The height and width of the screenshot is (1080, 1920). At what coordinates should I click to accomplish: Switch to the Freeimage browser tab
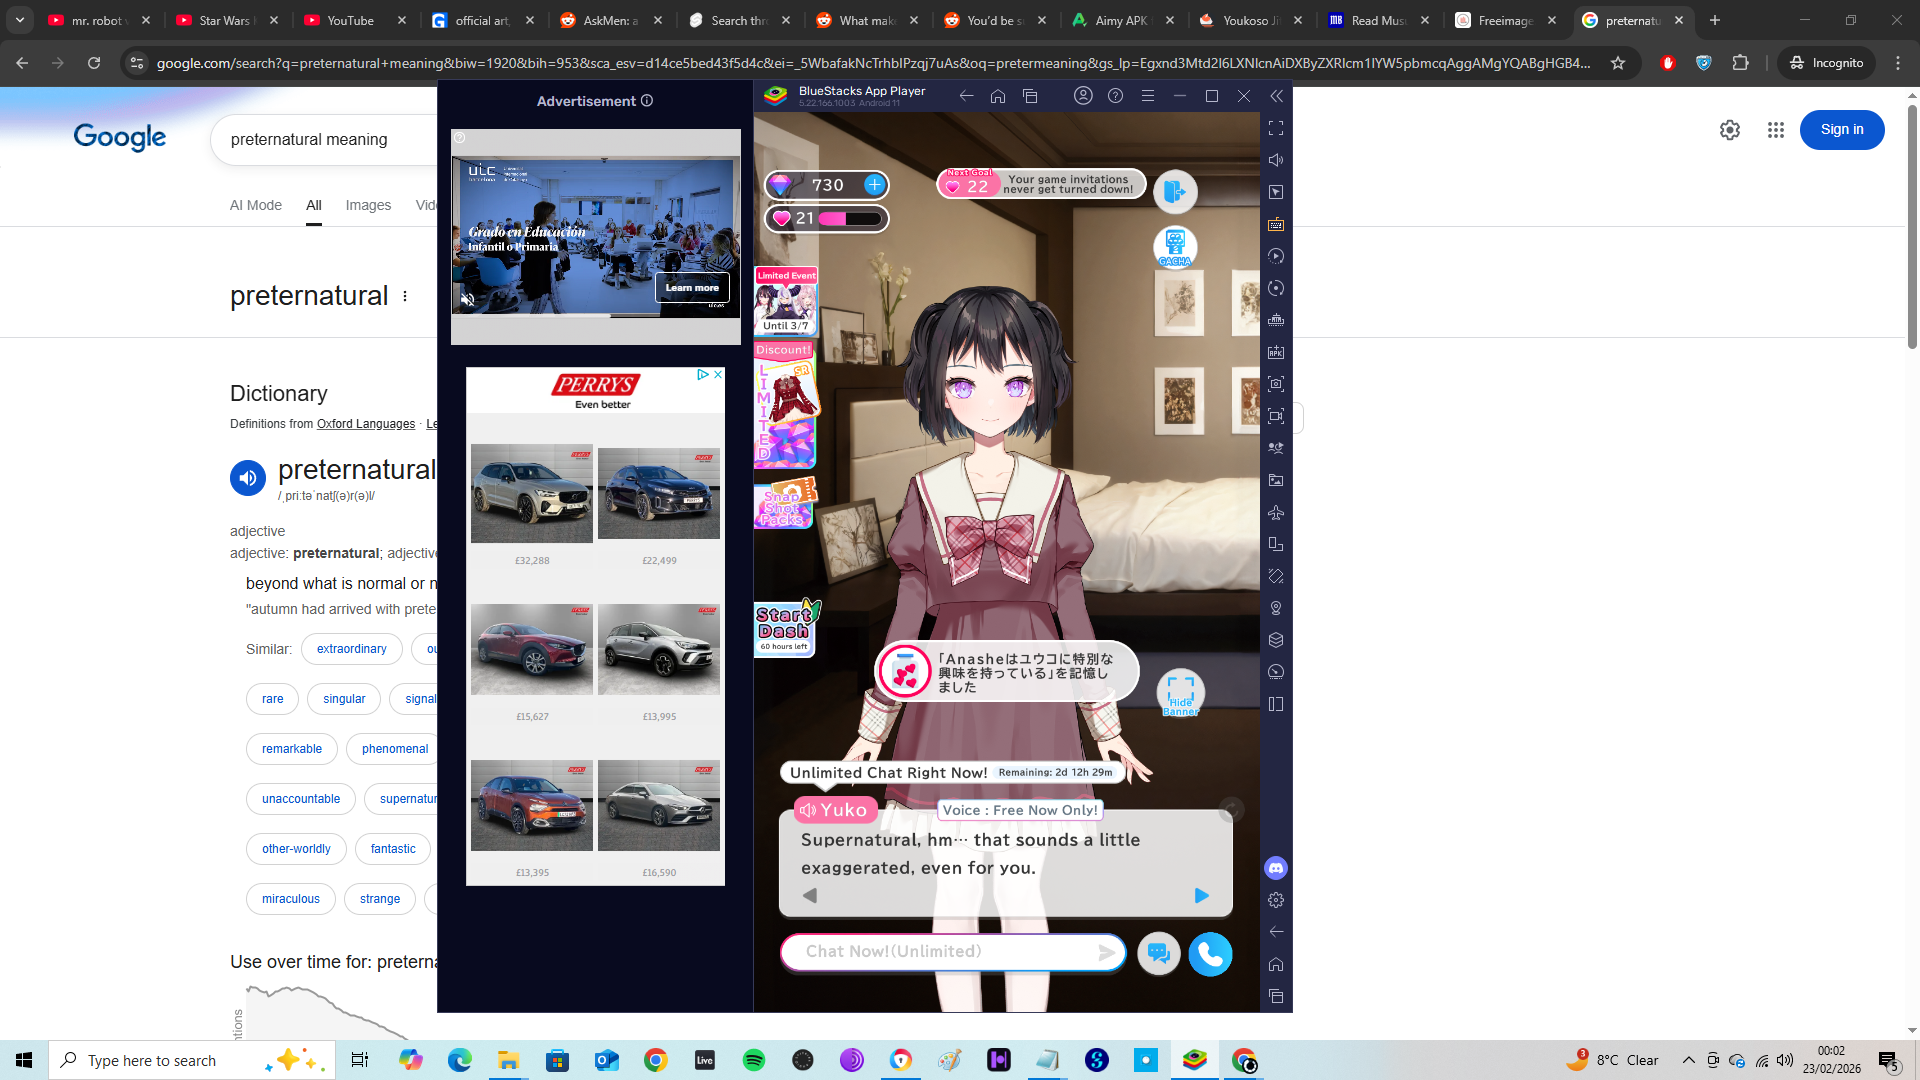(x=1507, y=20)
